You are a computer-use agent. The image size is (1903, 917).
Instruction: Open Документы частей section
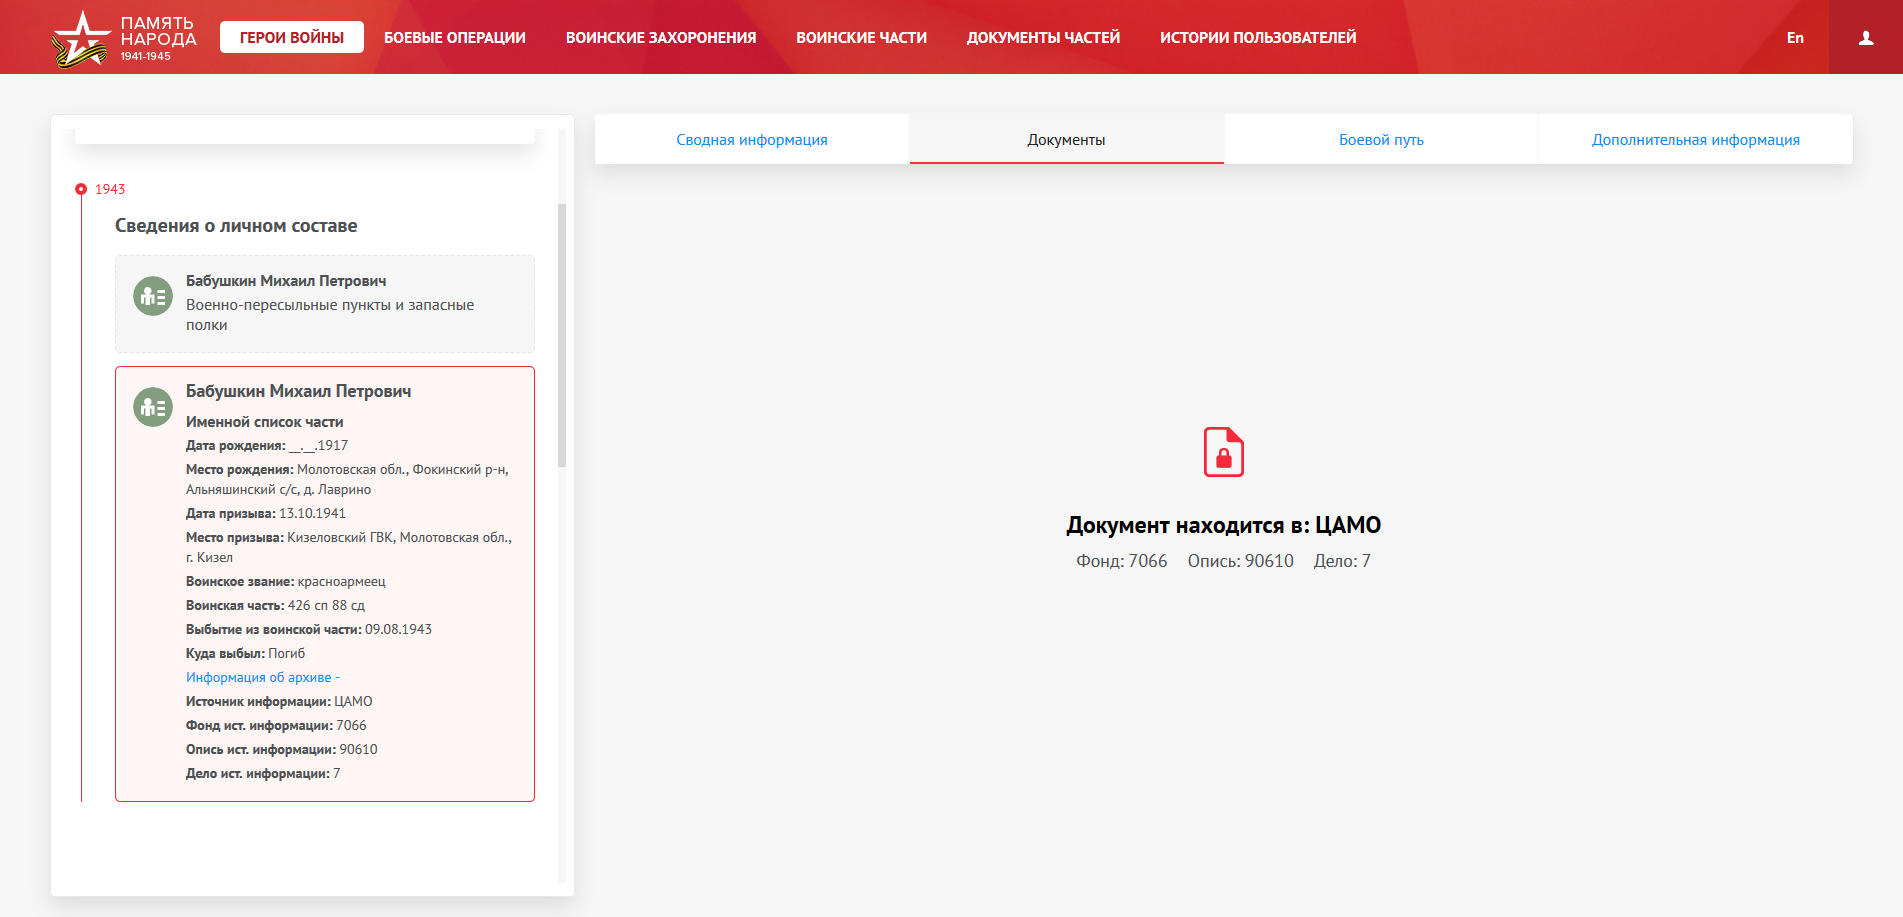coord(1043,38)
